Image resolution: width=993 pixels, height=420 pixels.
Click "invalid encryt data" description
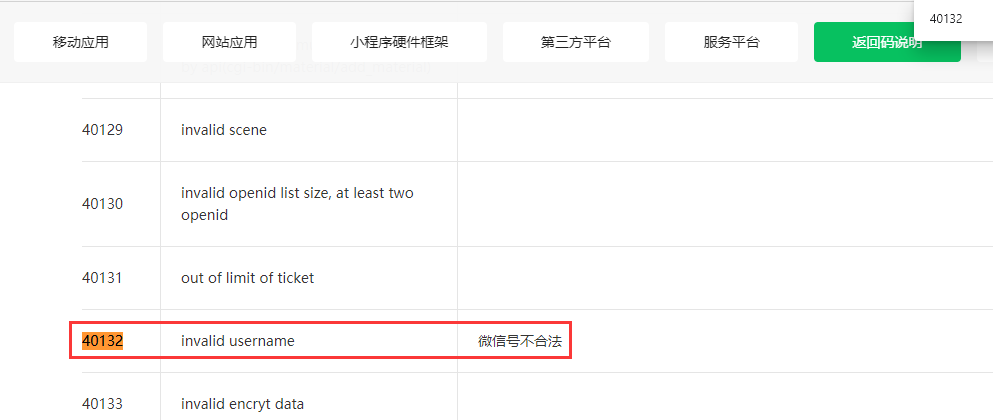click(x=242, y=404)
